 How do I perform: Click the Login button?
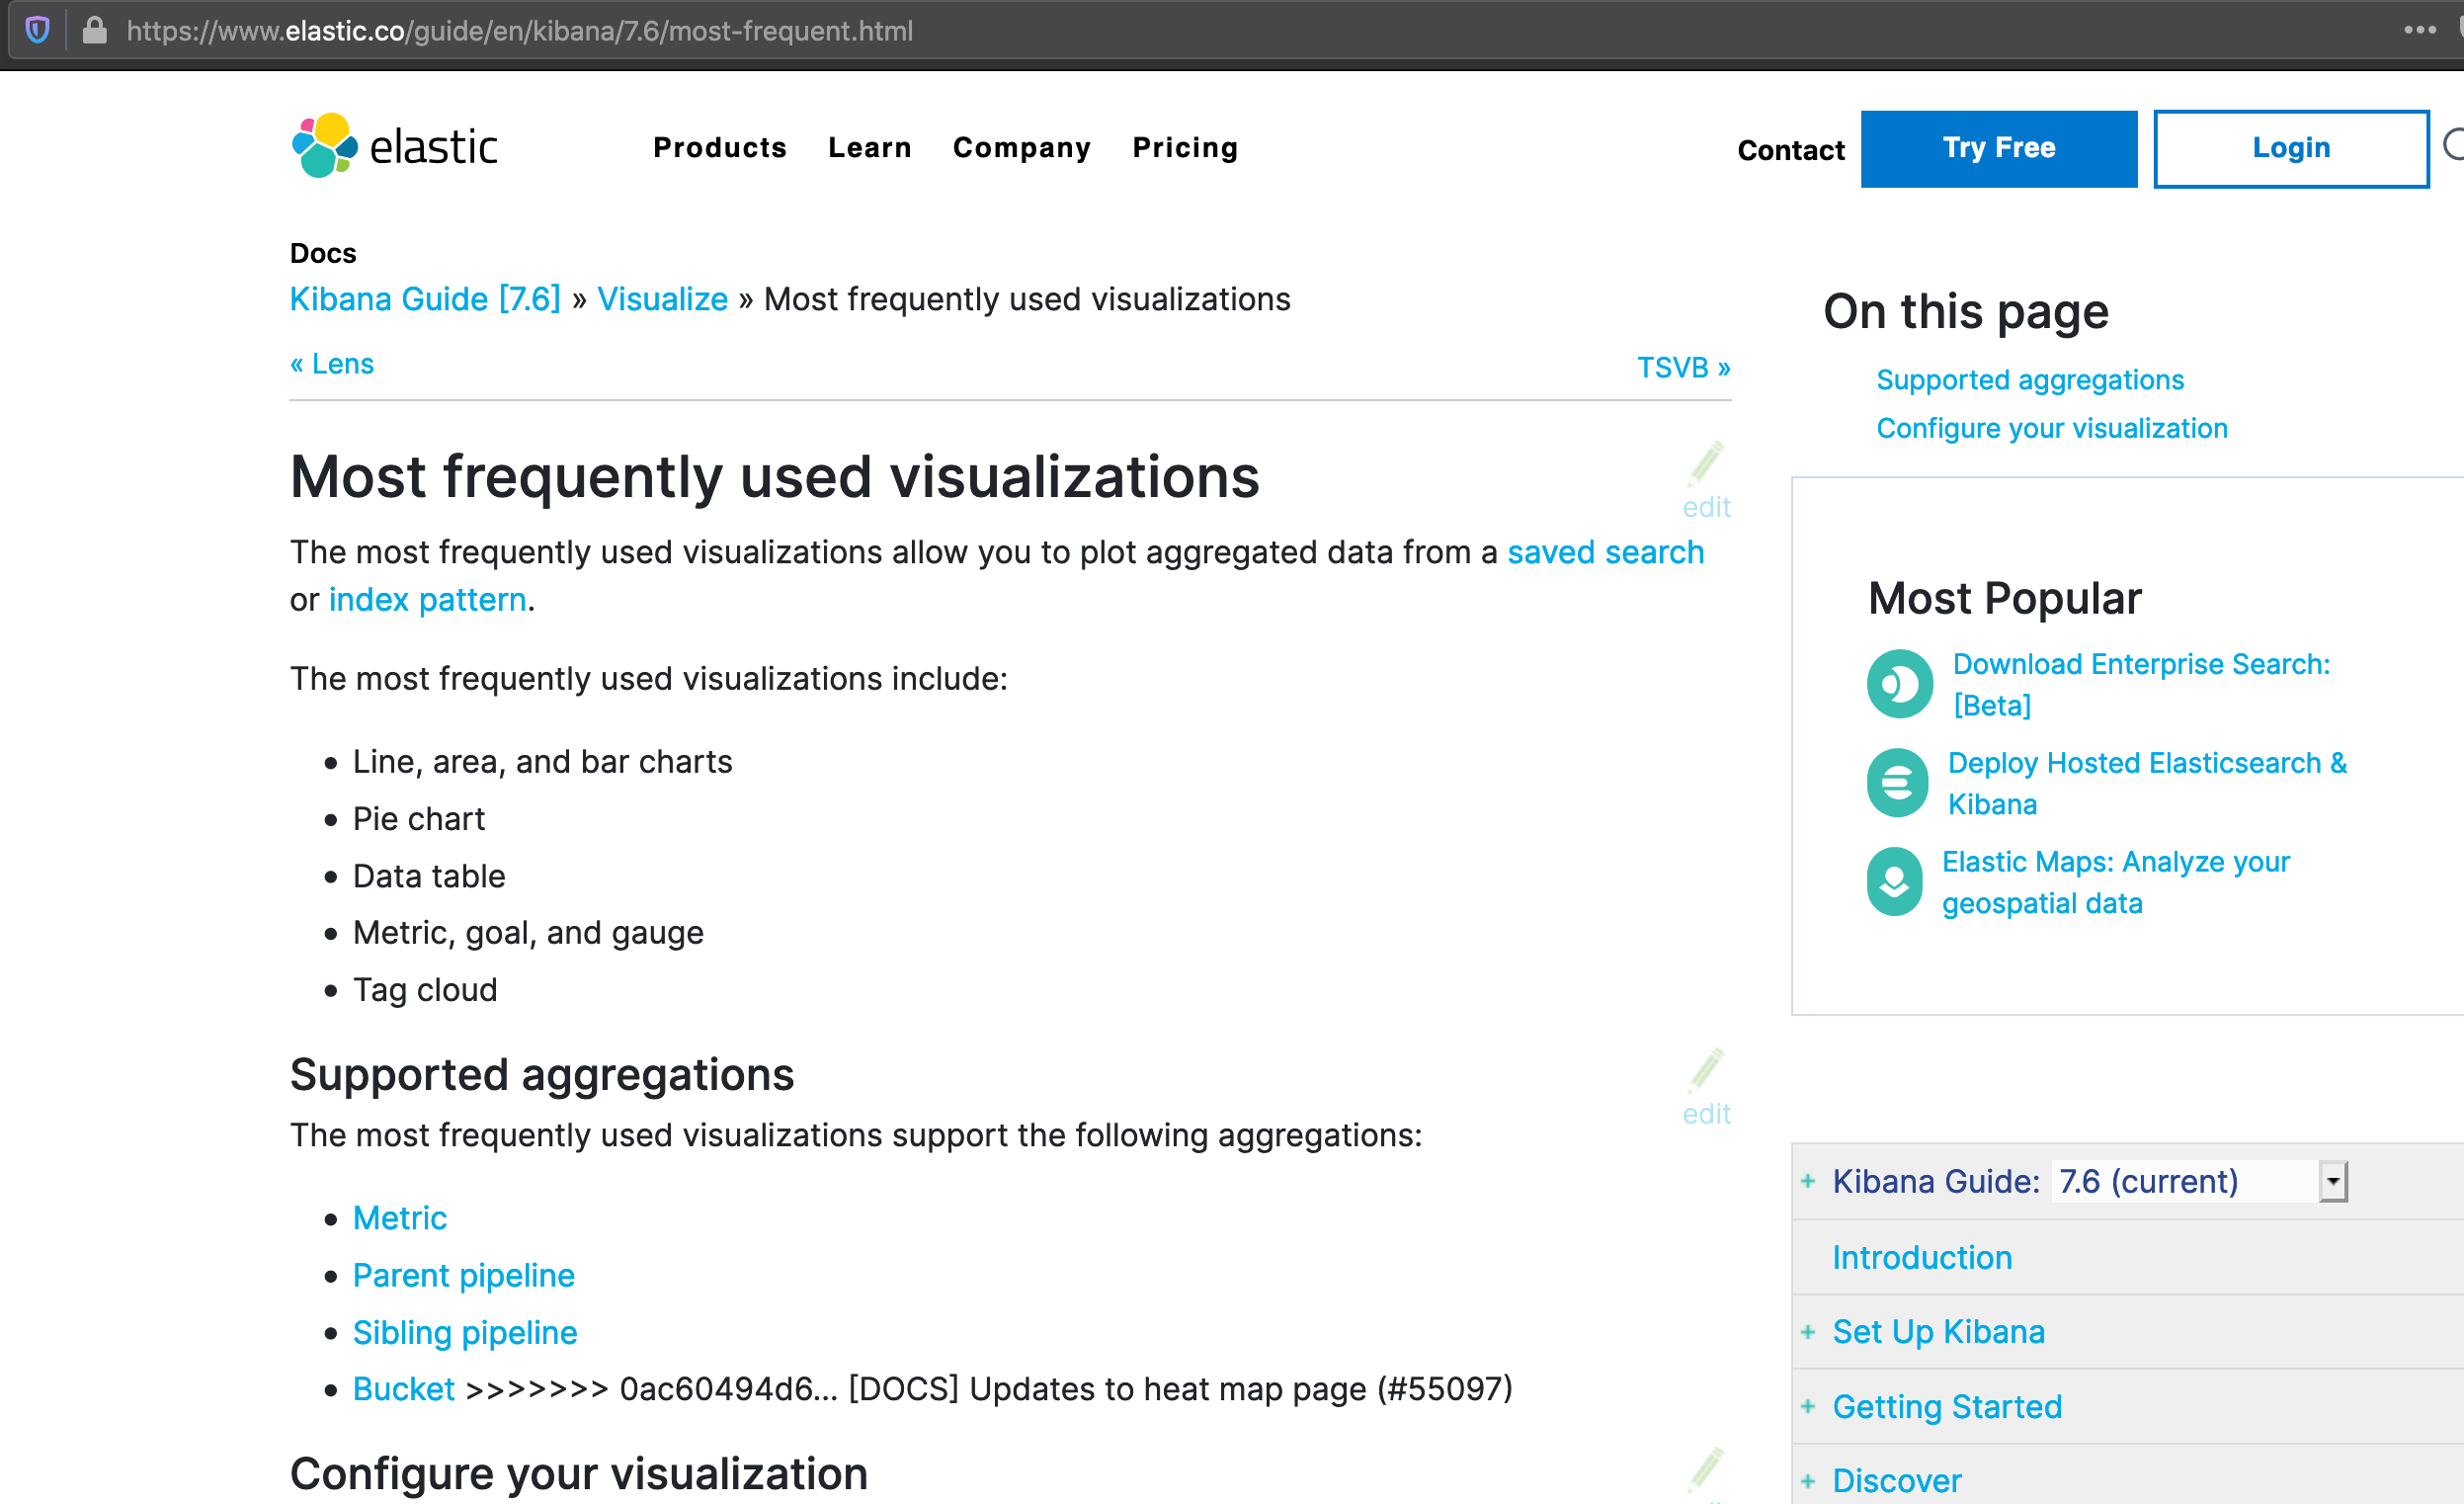coord(2291,149)
